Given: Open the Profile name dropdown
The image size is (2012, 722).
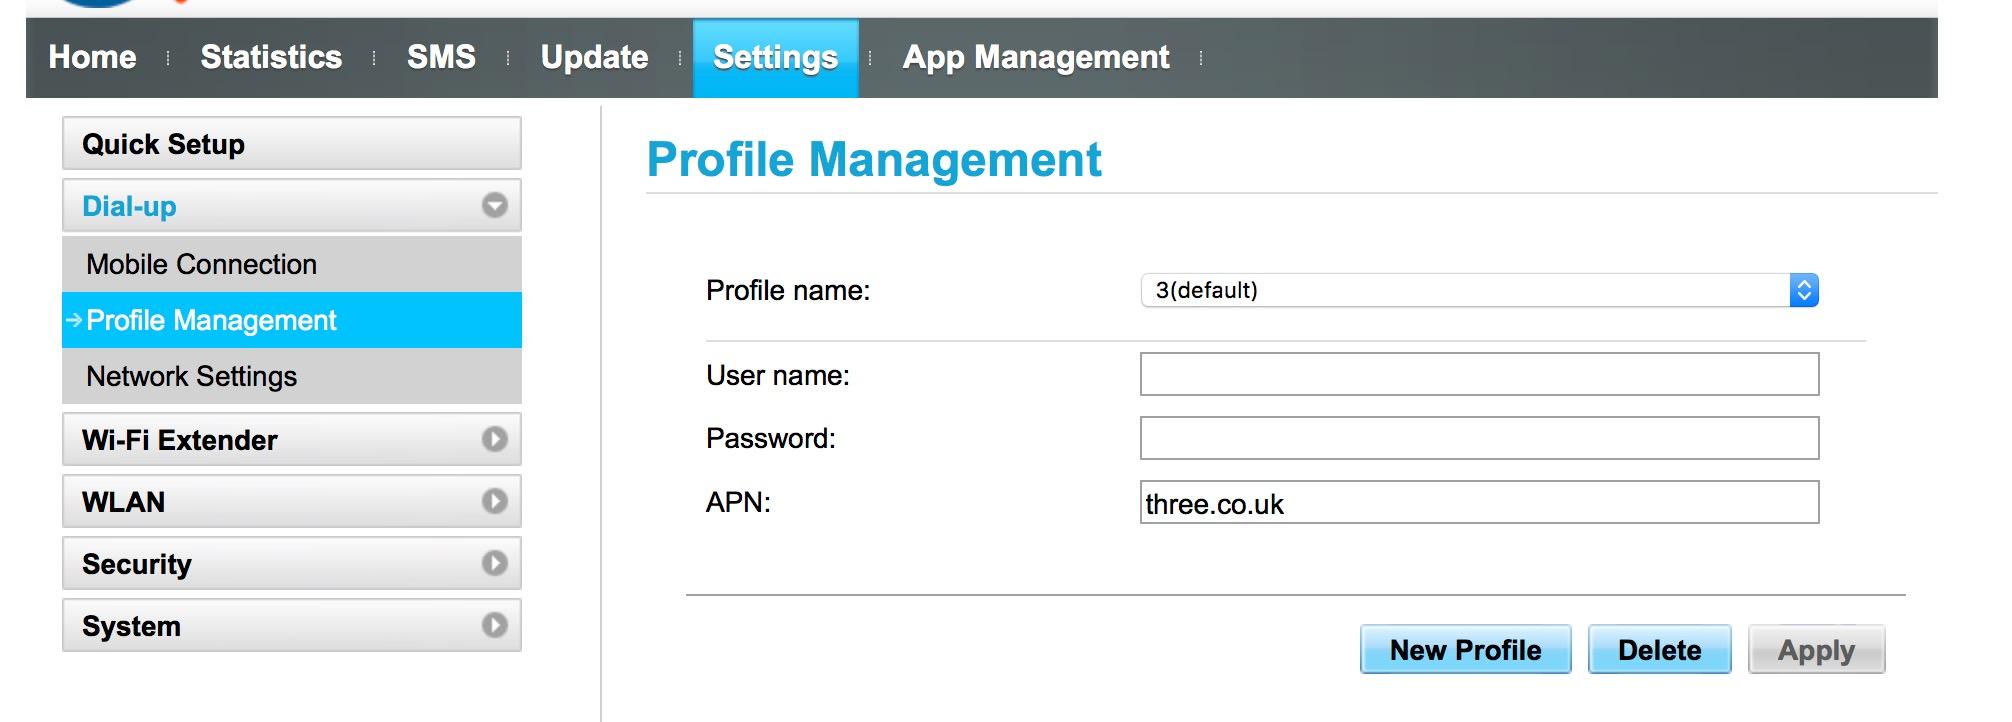Looking at the screenshot, I should point(1479,290).
